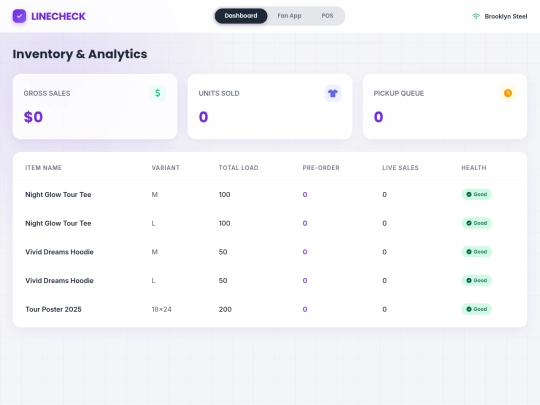Click the Good badge for Night Glow Tour Tee L
This screenshot has height=405, width=540.
click(477, 223)
